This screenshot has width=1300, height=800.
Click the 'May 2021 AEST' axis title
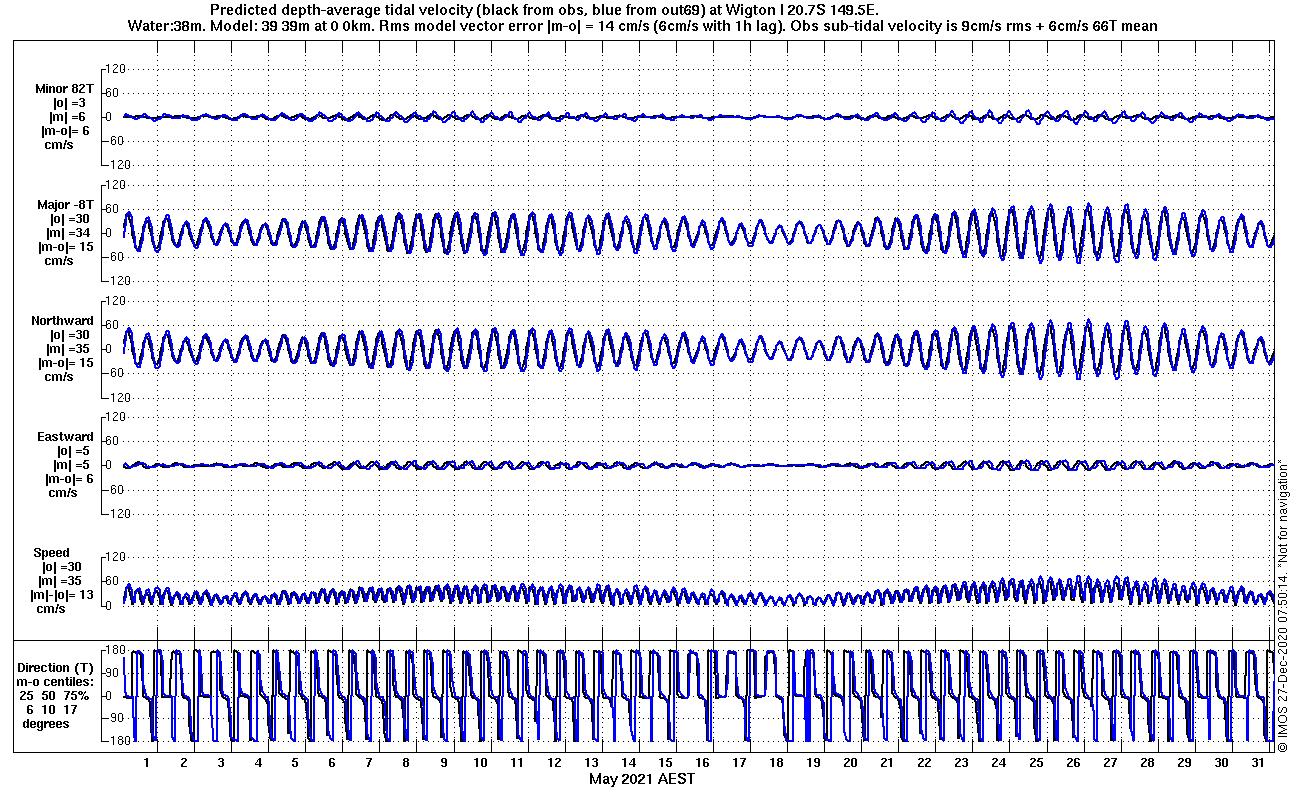(641, 779)
